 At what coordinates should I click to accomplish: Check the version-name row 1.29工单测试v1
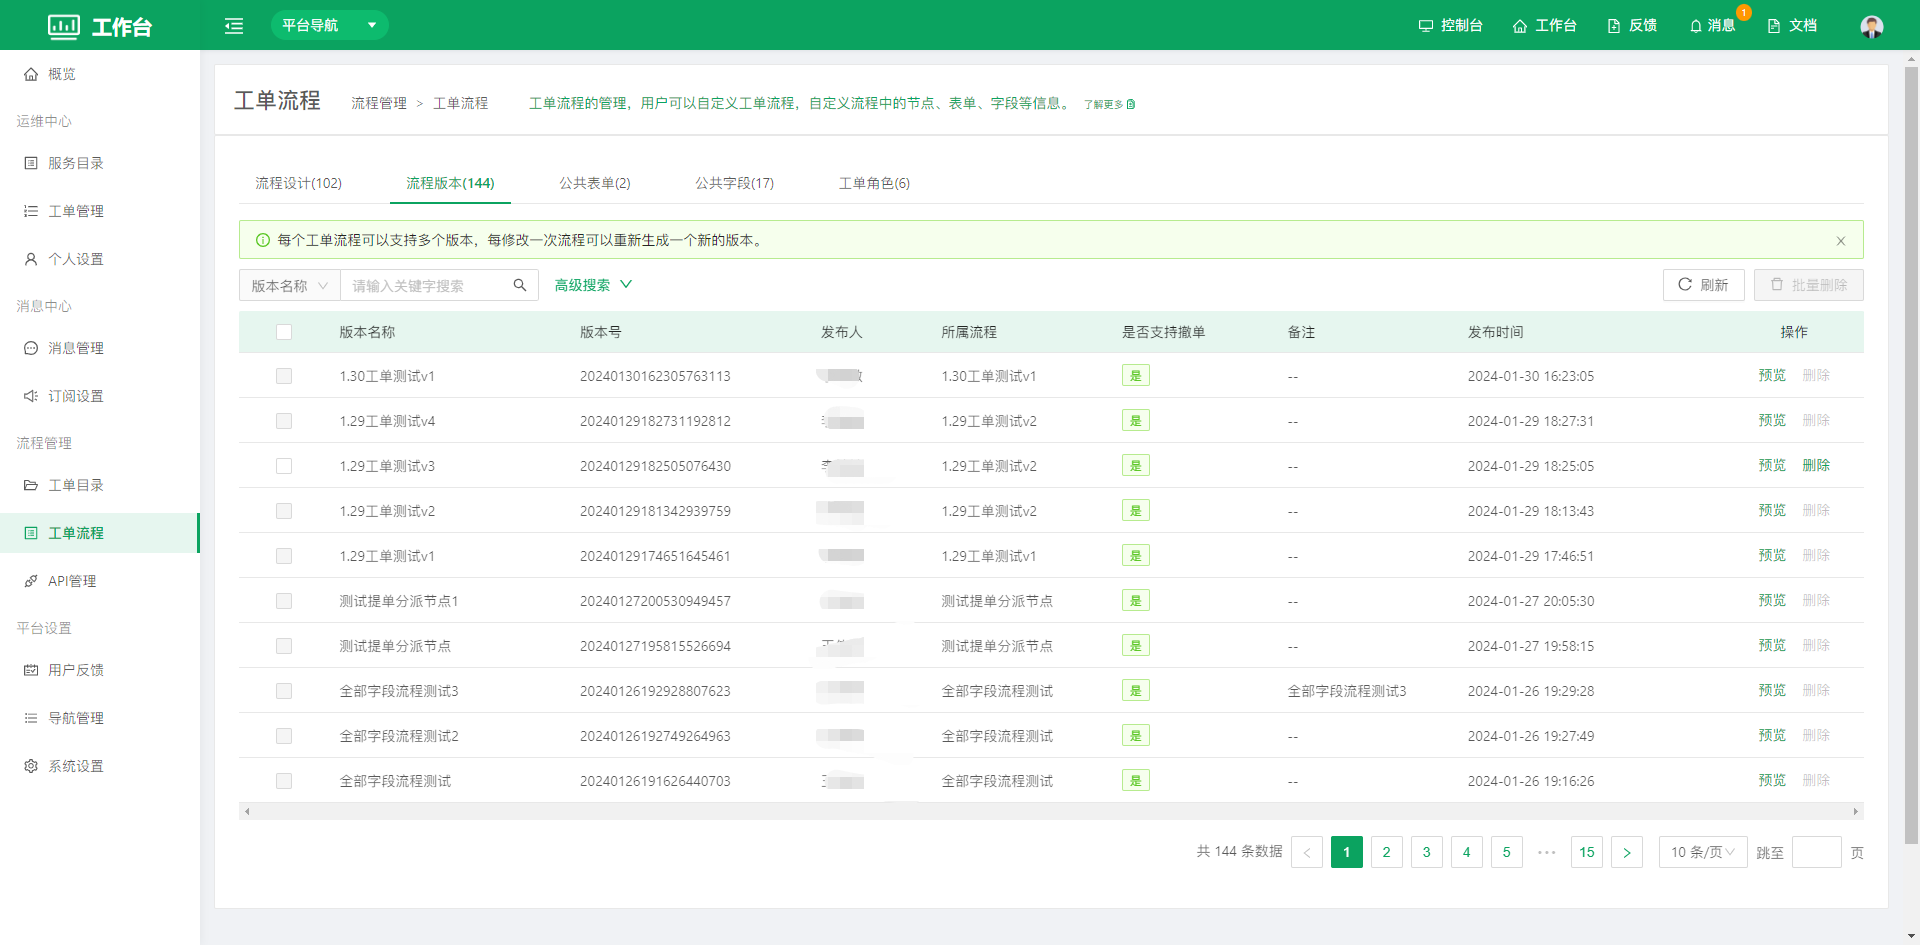284,556
